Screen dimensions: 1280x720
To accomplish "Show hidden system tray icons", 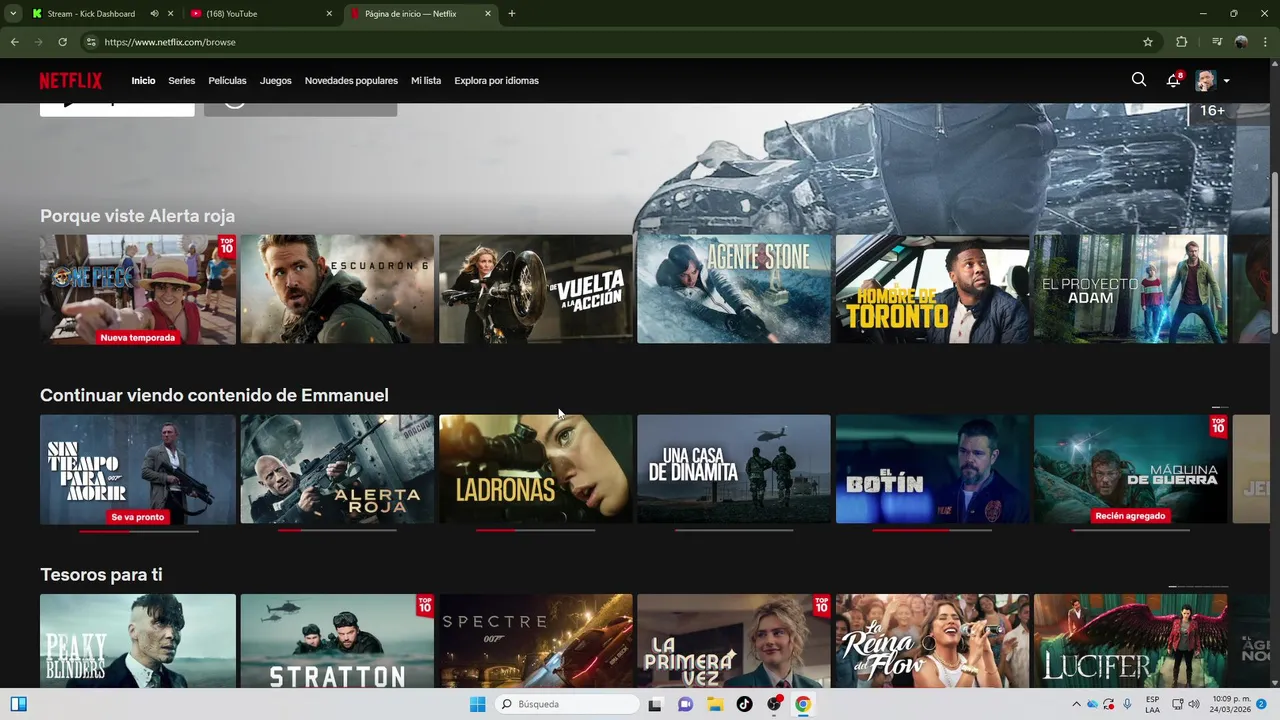I will [1076, 704].
